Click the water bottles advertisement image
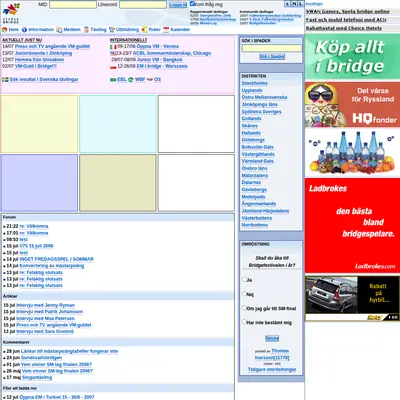400x400 pixels. tap(352, 152)
